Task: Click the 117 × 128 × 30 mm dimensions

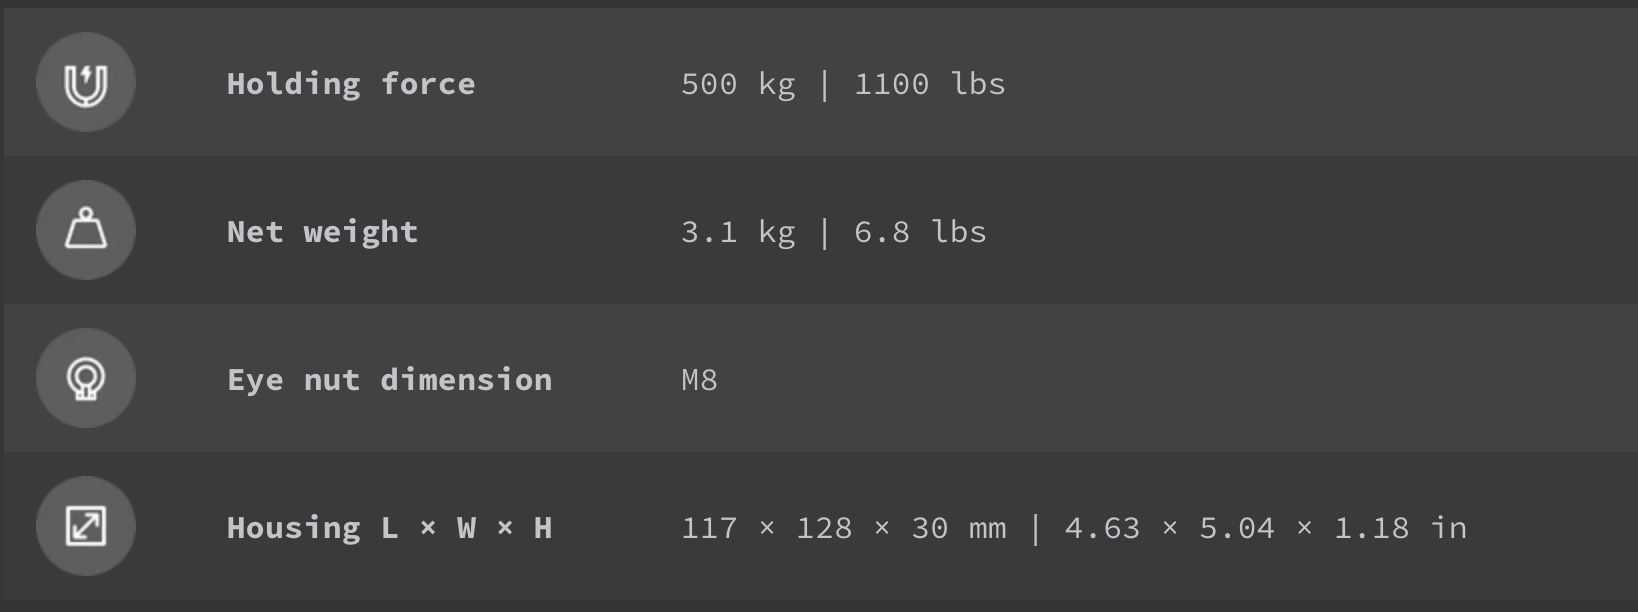Action: coord(844,528)
